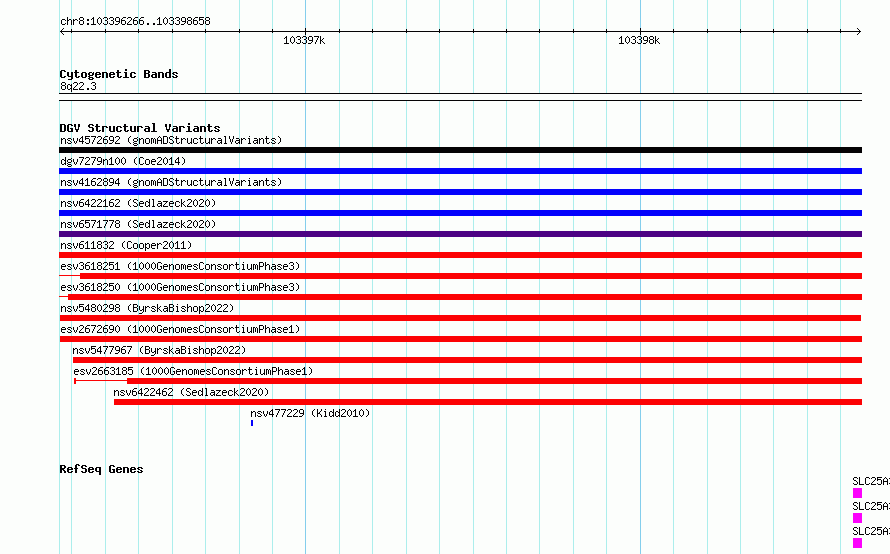The image size is (890, 554).
Task: Click the nsv4572692 gnomADStructuralVariants label
Action: tap(171, 140)
